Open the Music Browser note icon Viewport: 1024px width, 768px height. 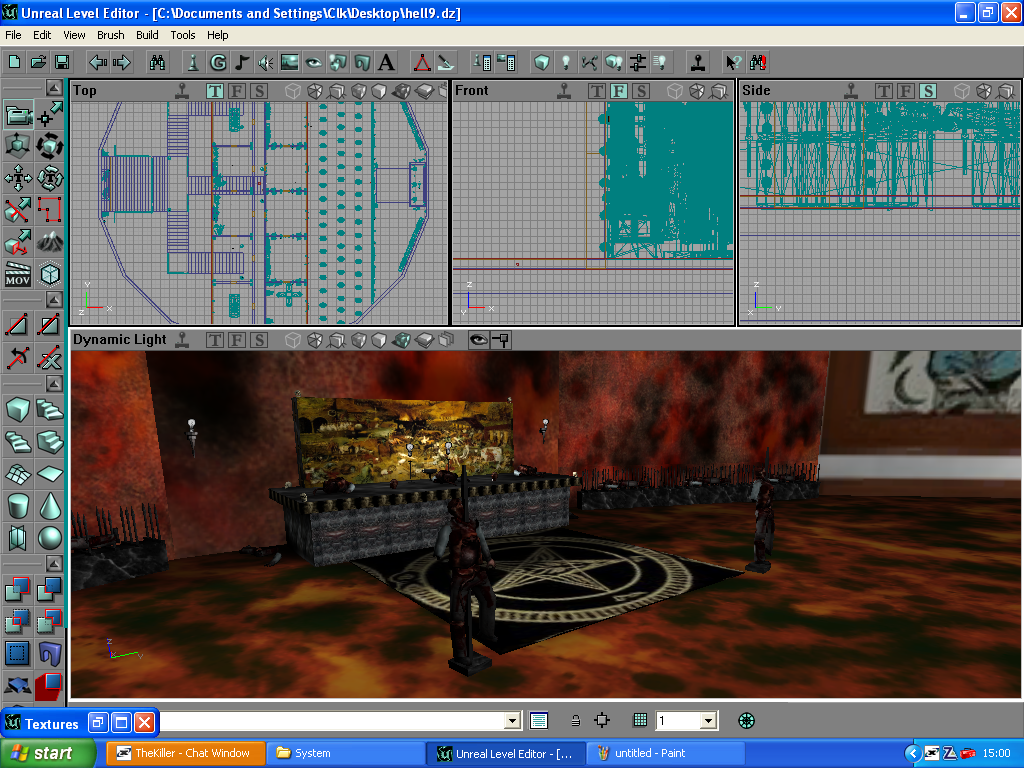click(x=241, y=62)
